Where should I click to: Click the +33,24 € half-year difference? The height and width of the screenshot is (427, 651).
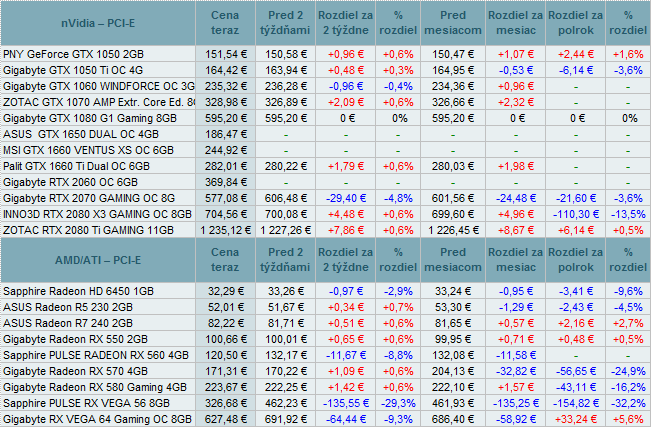tap(576, 419)
